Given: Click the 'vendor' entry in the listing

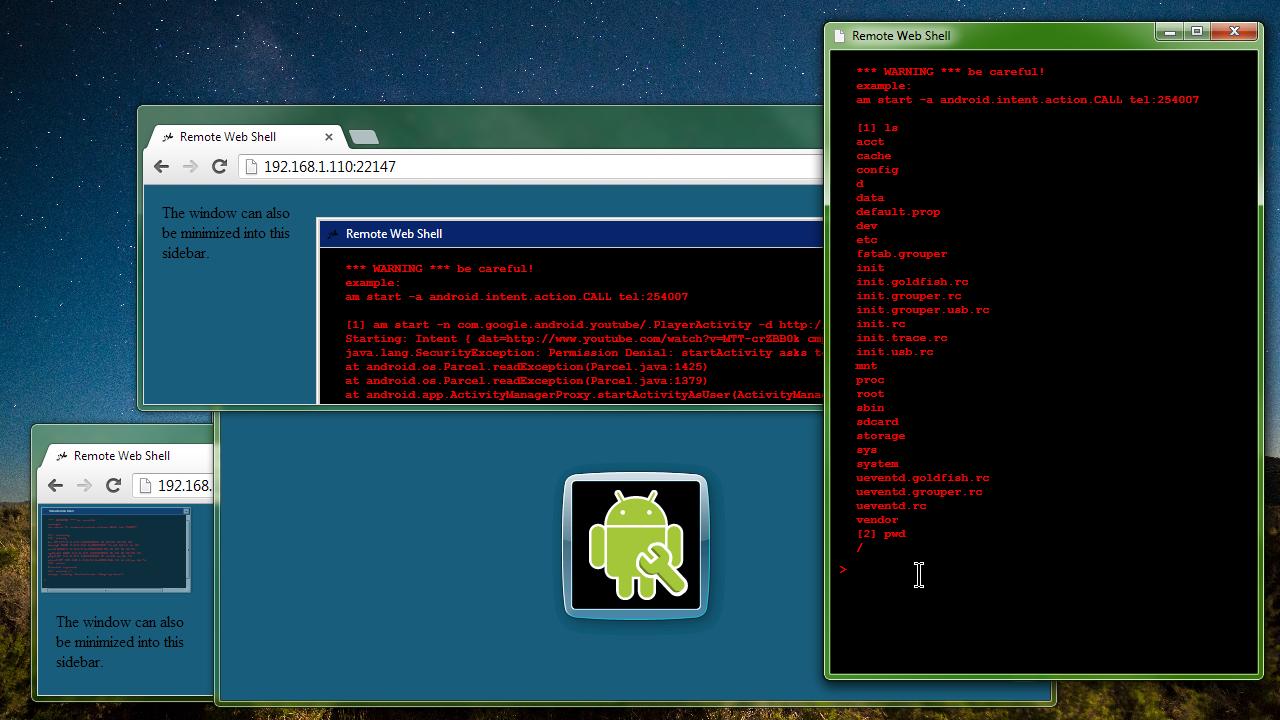Looking at the screenshot, I should pos(877,520).
